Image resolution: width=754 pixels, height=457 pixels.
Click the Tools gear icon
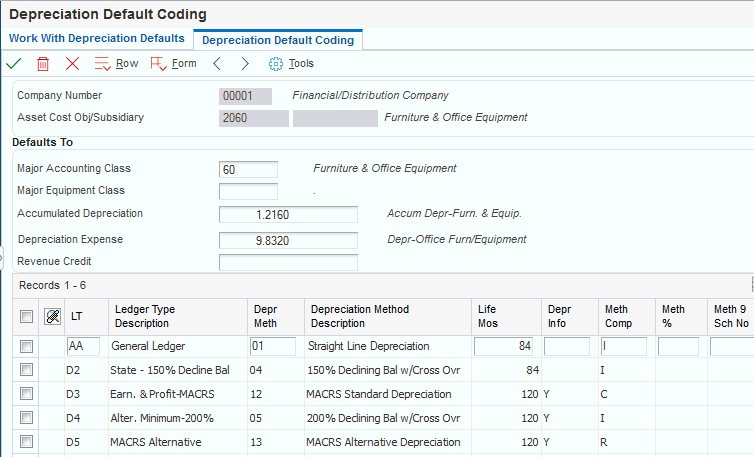pyautogui.click(x=276, y=63)
